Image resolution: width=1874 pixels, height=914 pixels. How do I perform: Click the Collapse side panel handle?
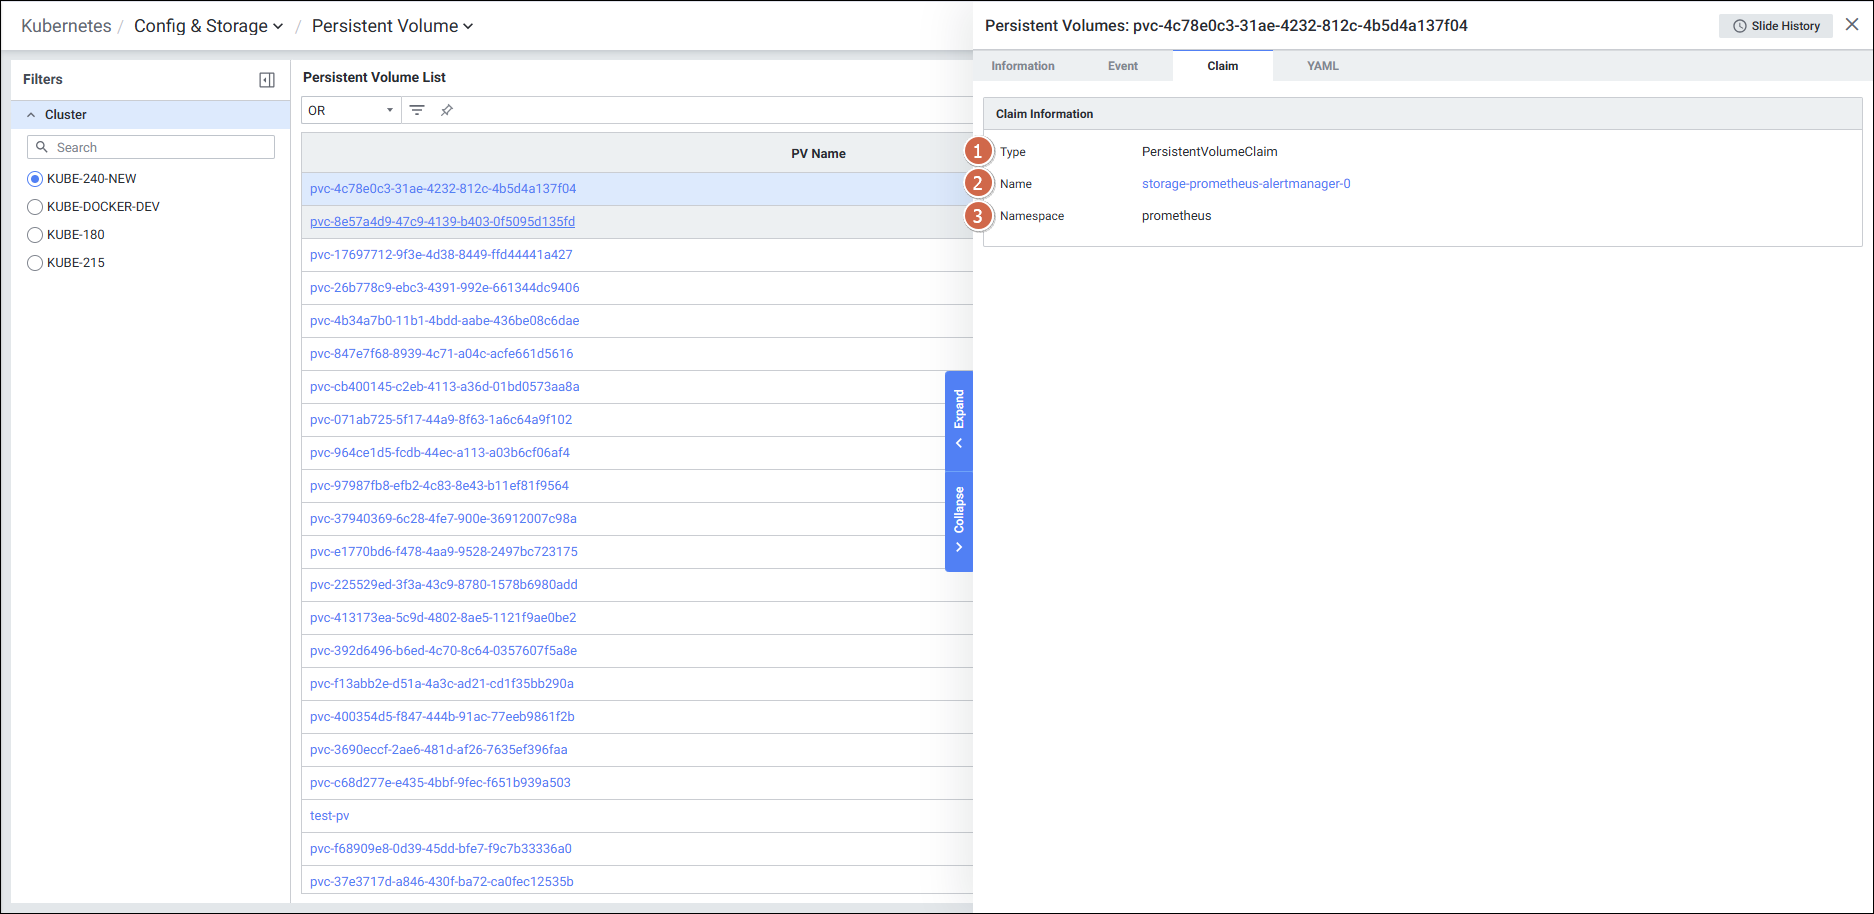959,520
